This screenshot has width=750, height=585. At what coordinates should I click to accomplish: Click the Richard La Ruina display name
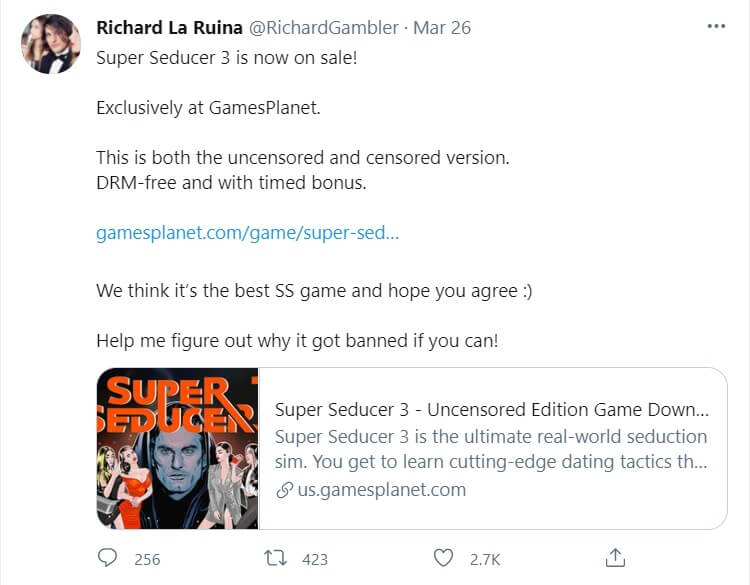[x=169, y=28]
